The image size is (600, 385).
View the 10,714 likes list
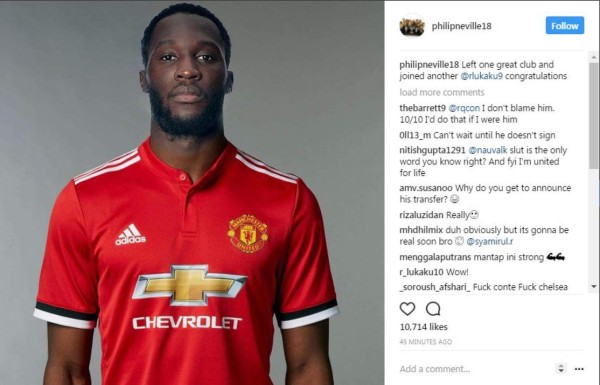424,327
